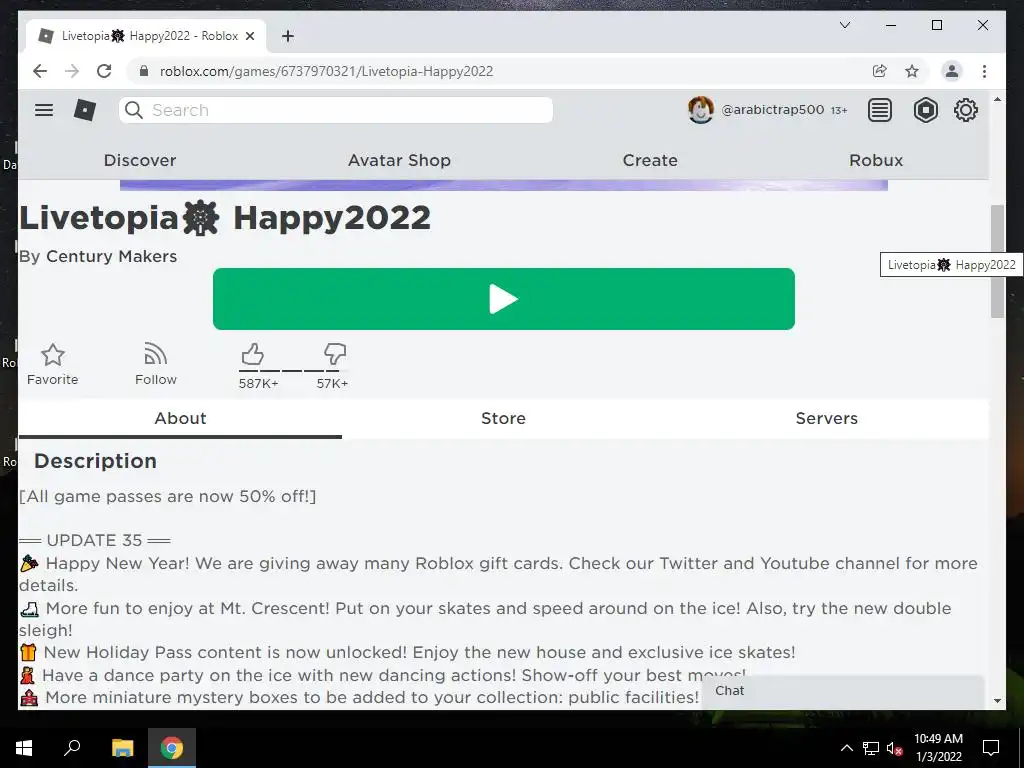Open the Chat panel

(x=842, y=691)
